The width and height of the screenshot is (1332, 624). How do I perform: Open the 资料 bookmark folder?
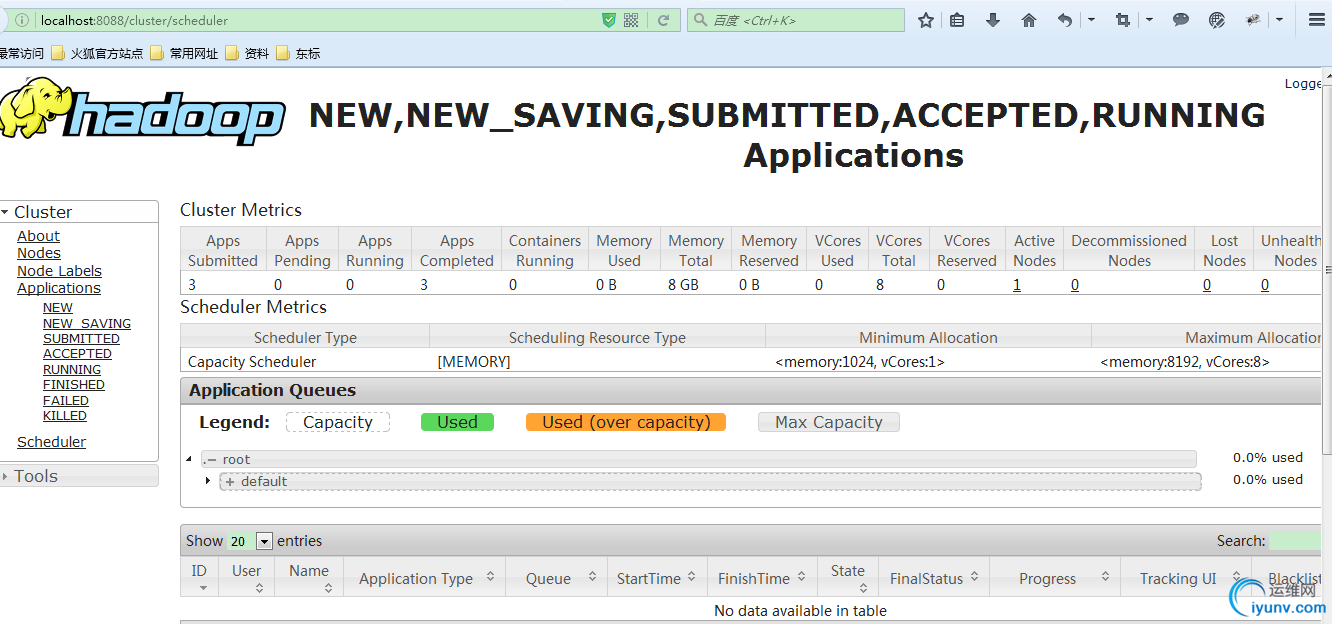[x=247, y=54]
